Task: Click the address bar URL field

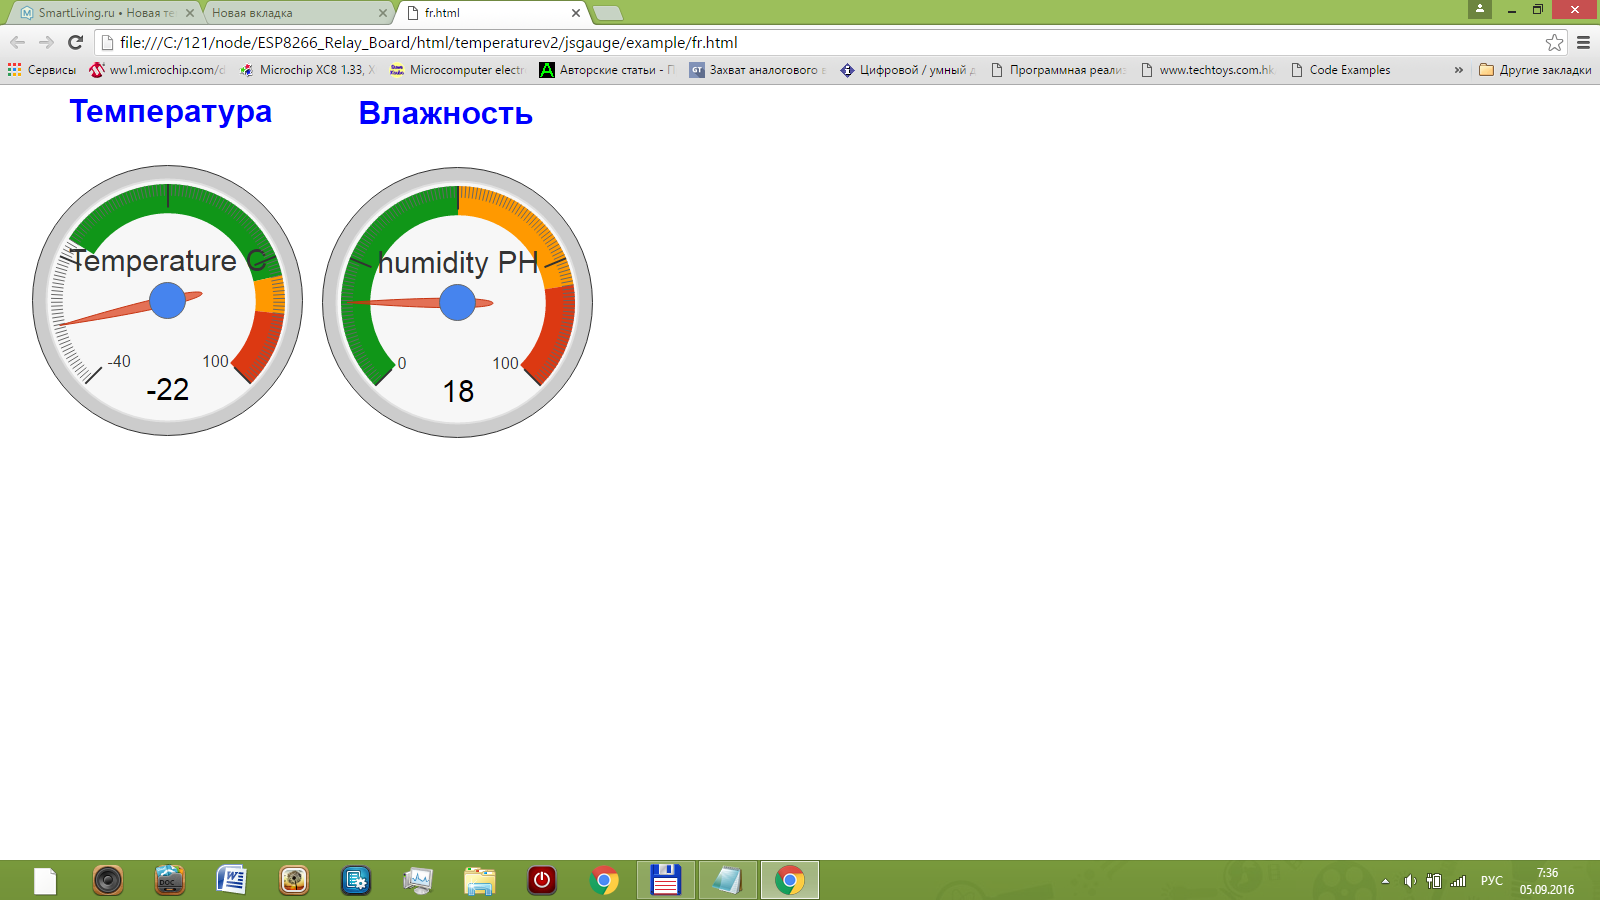Action: pyautogui.click(x=800, y=42)
